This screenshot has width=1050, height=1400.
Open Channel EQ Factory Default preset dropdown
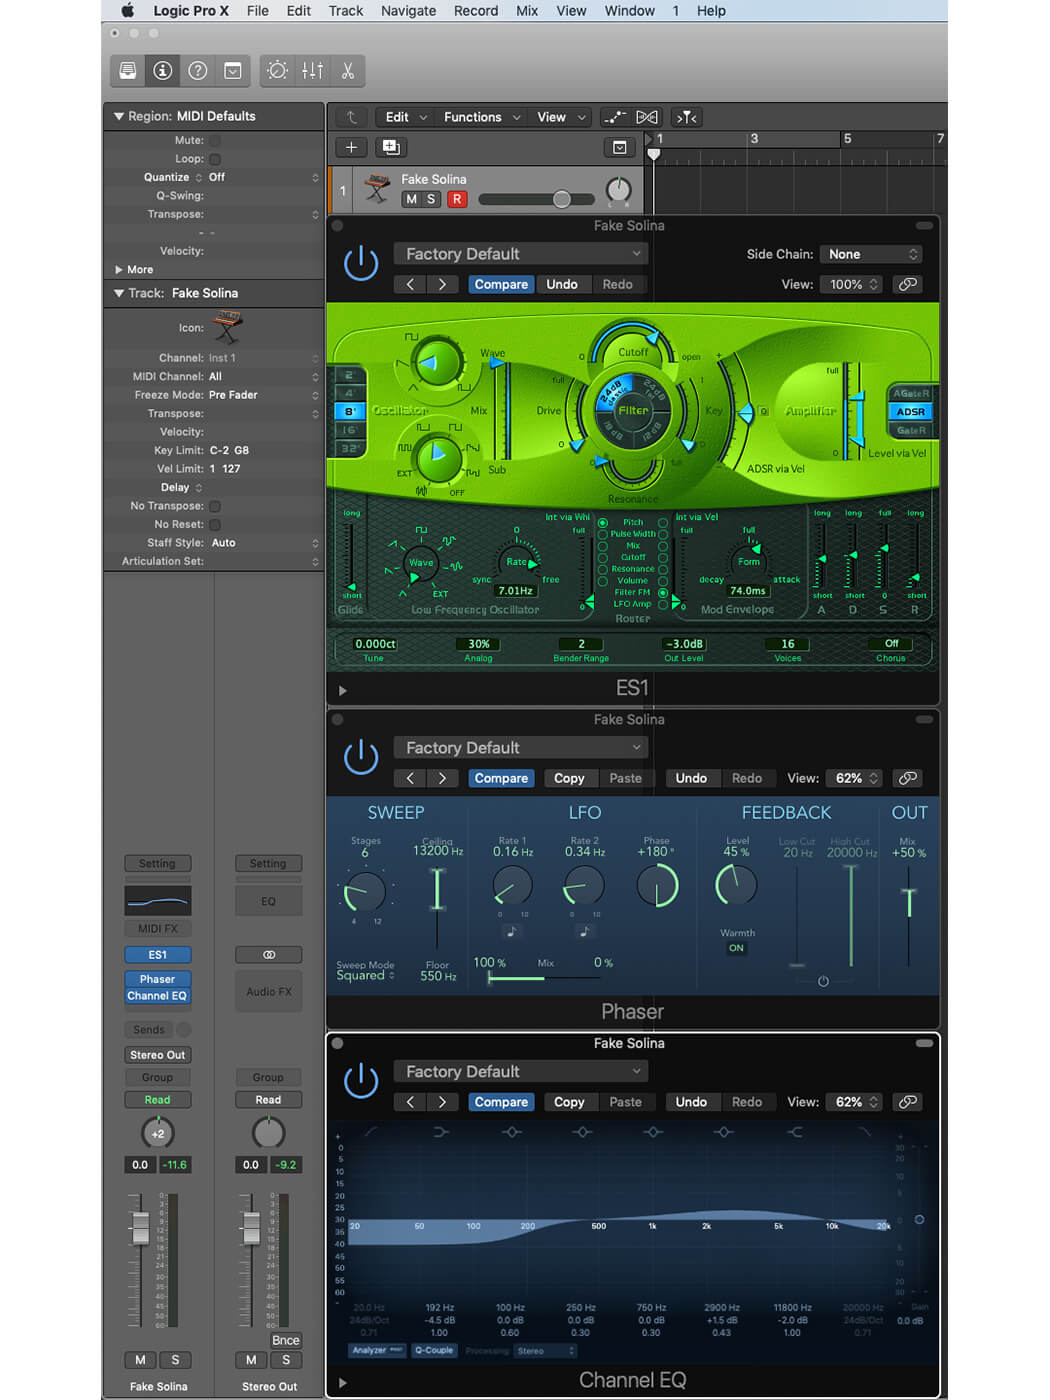pyautogui.click(x=520, y=1072)
